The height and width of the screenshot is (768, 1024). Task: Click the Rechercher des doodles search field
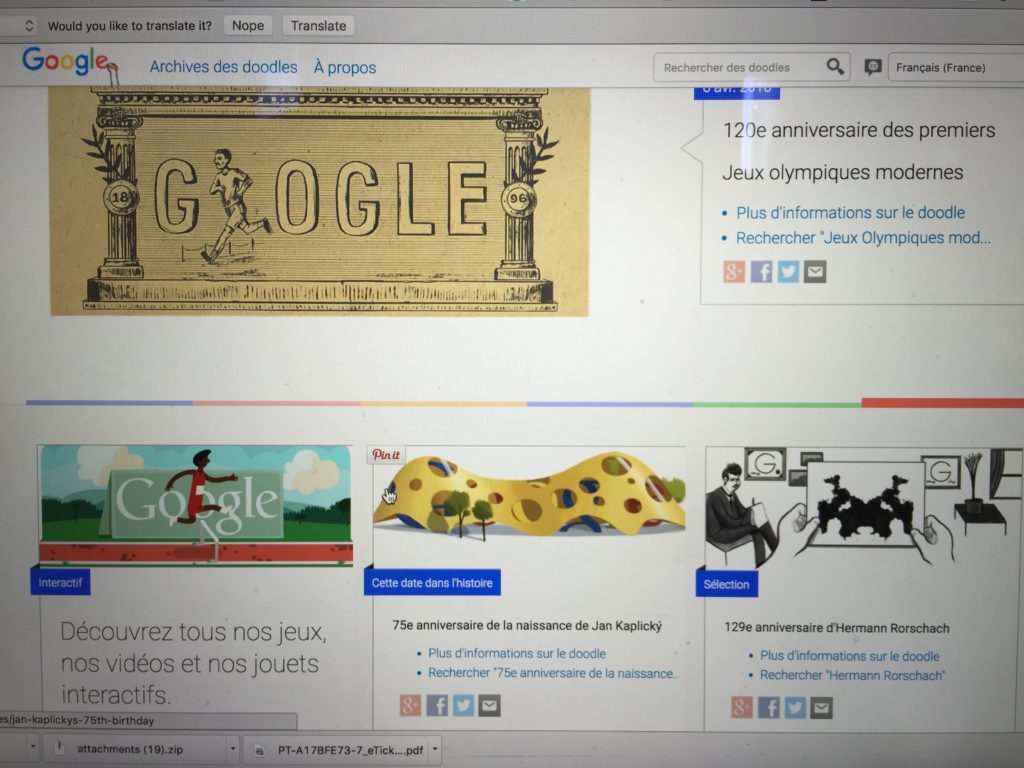pos(741,67)
